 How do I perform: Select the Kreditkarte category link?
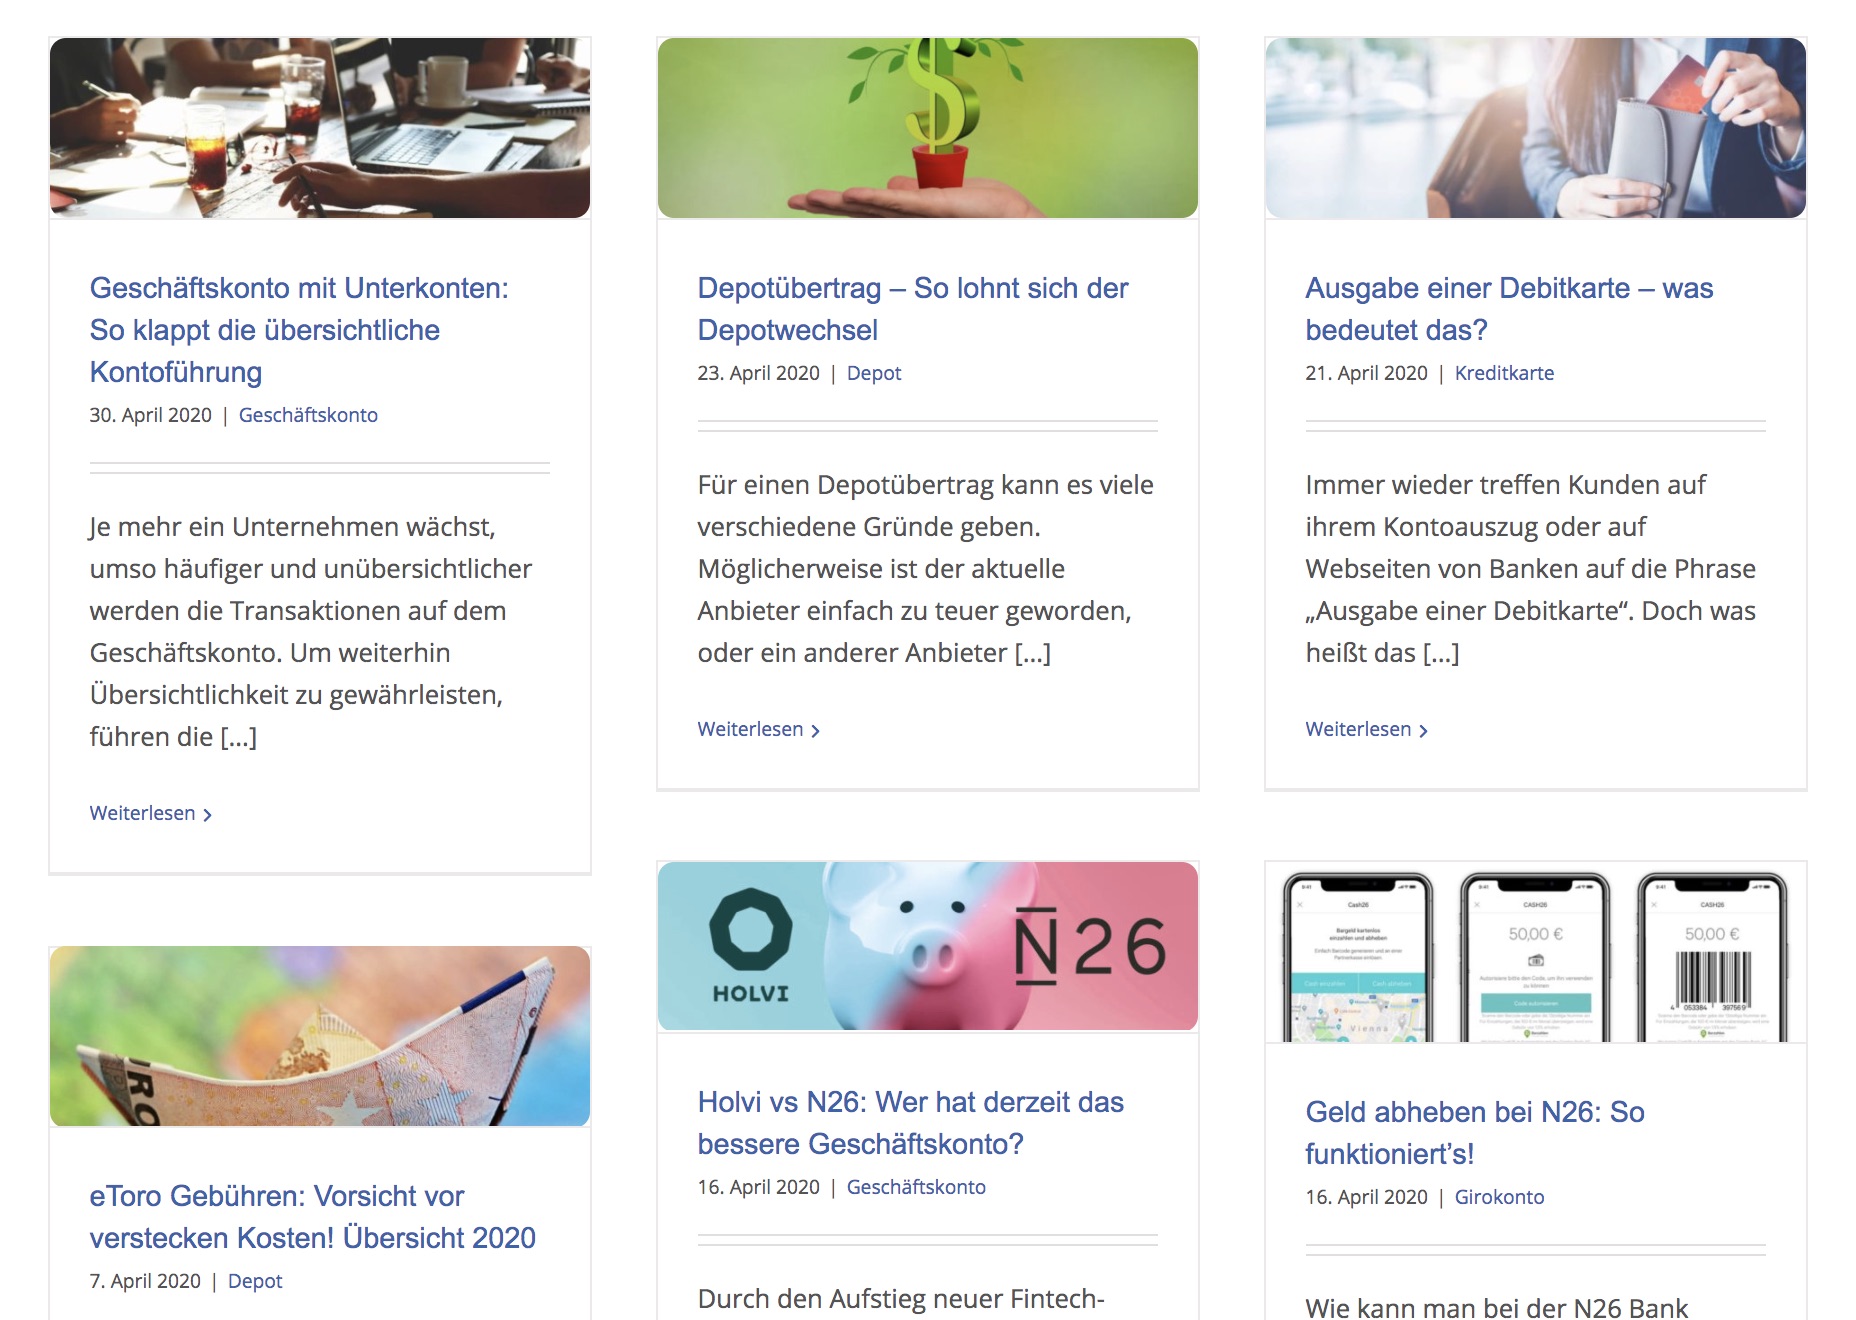tap(1504, 373)
